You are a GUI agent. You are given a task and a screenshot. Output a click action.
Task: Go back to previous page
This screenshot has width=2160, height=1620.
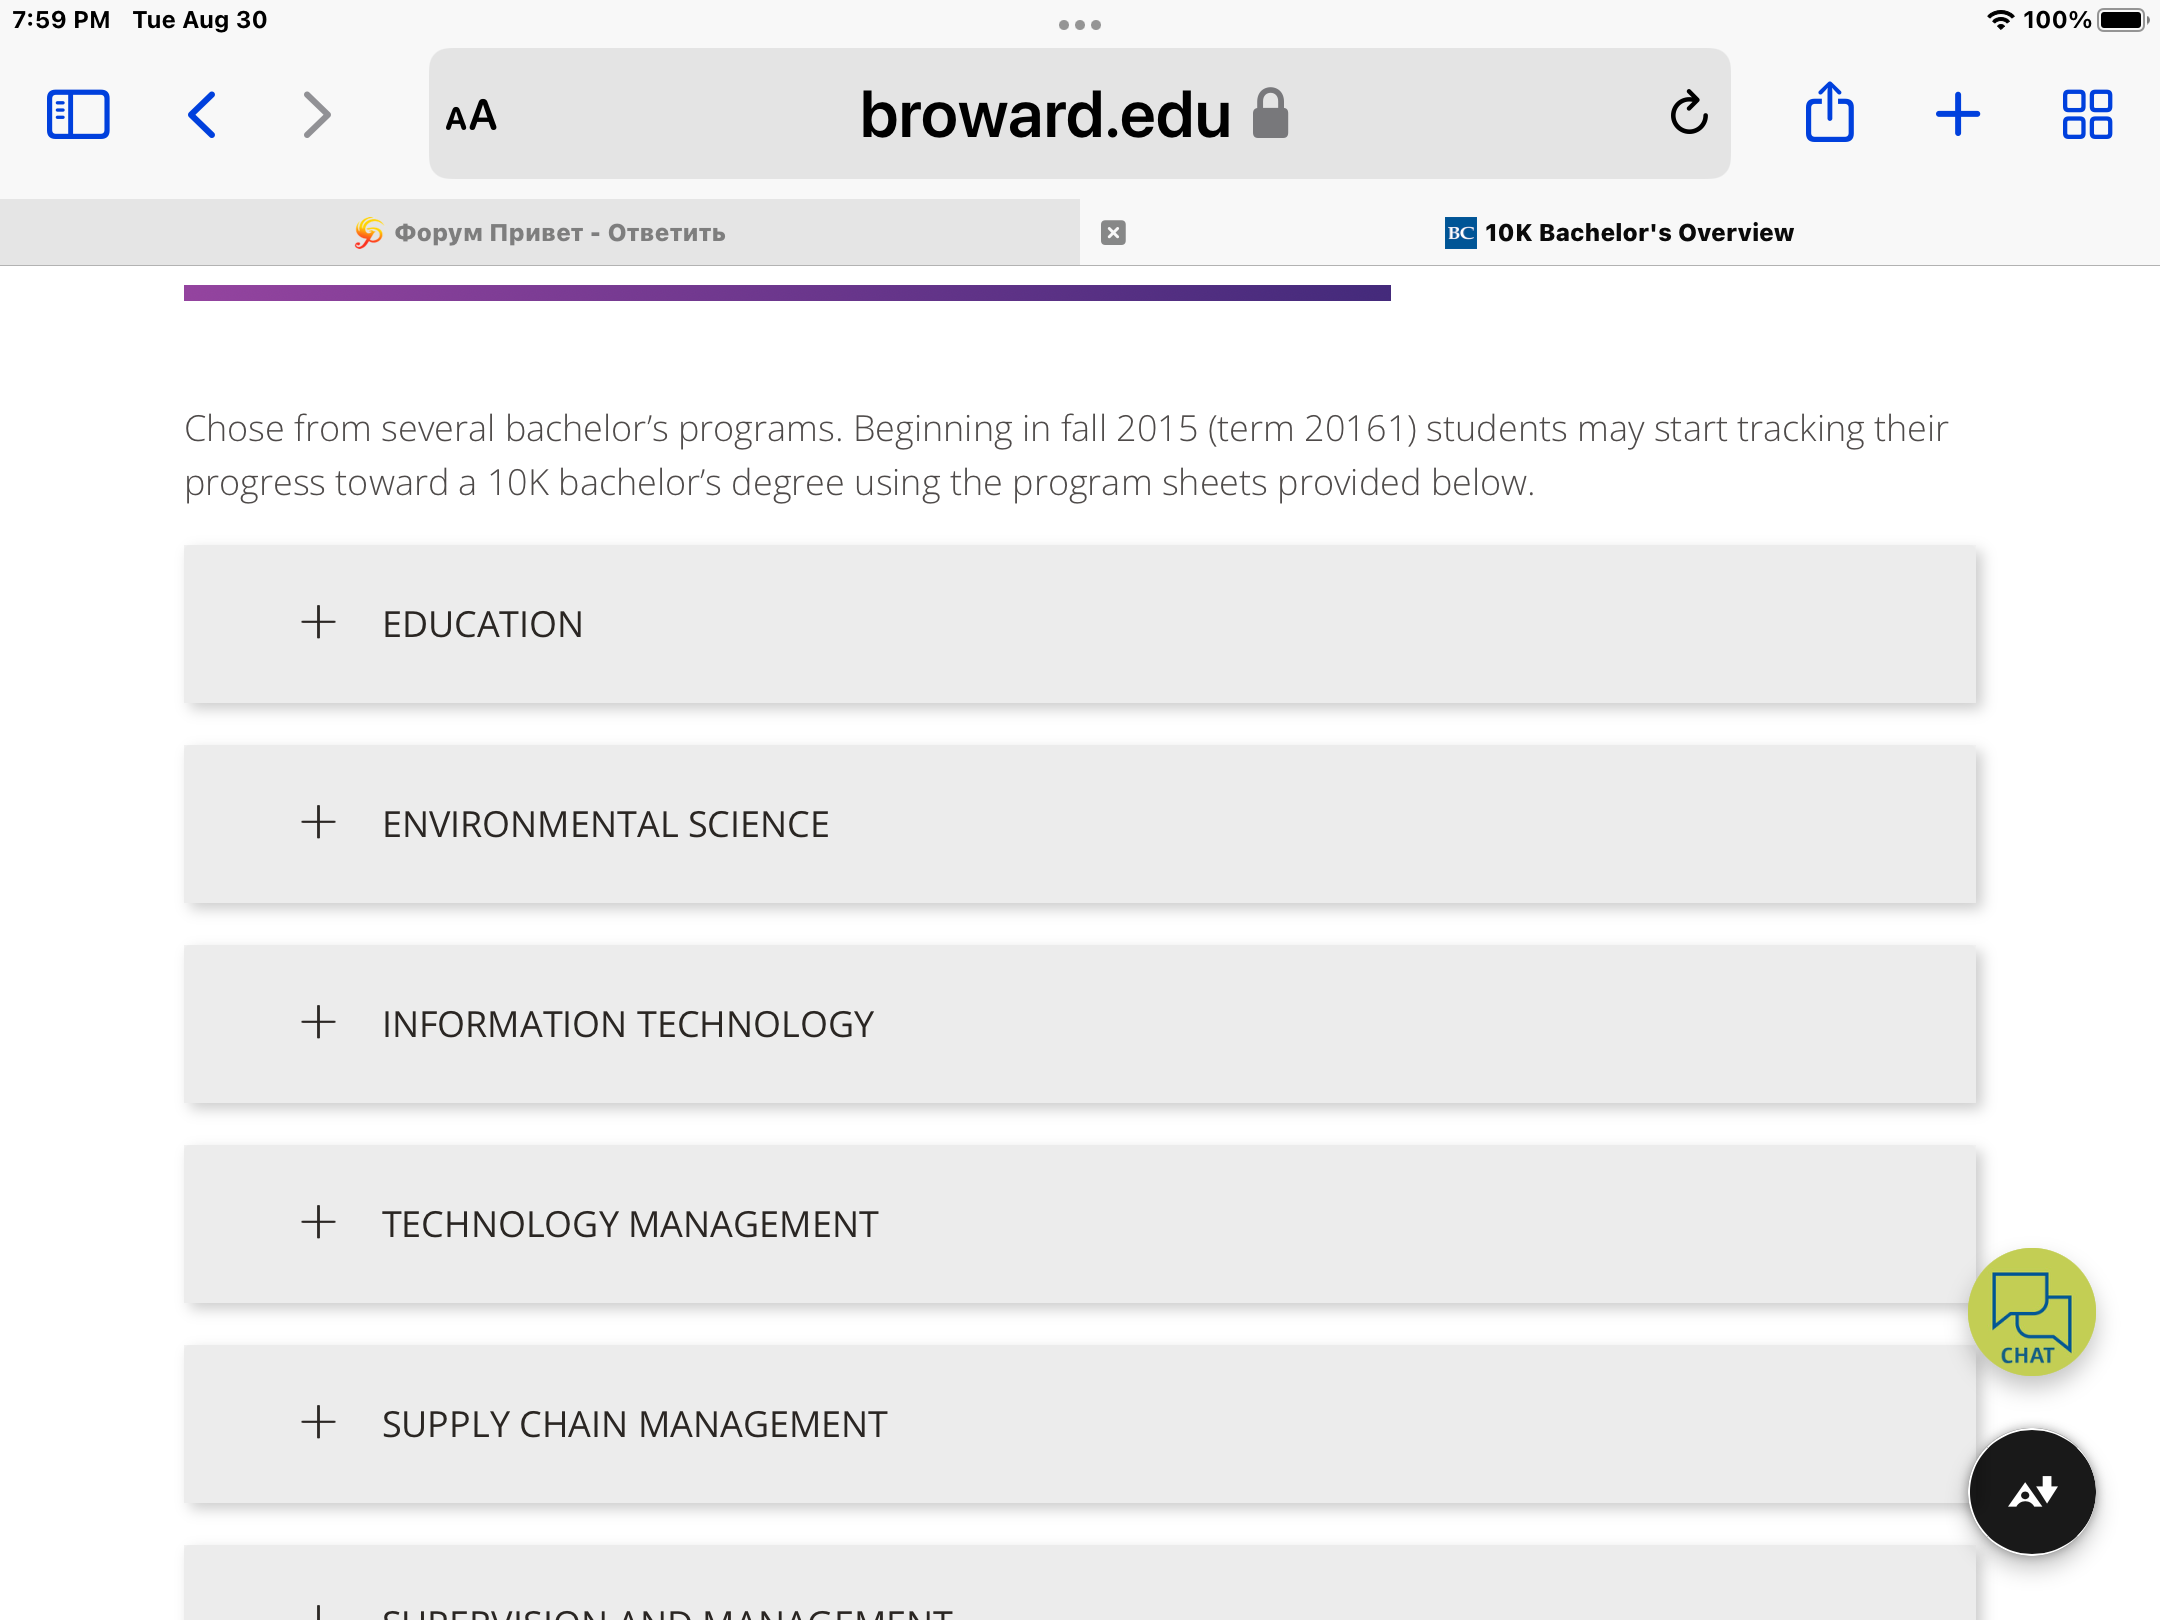[202, 114]
